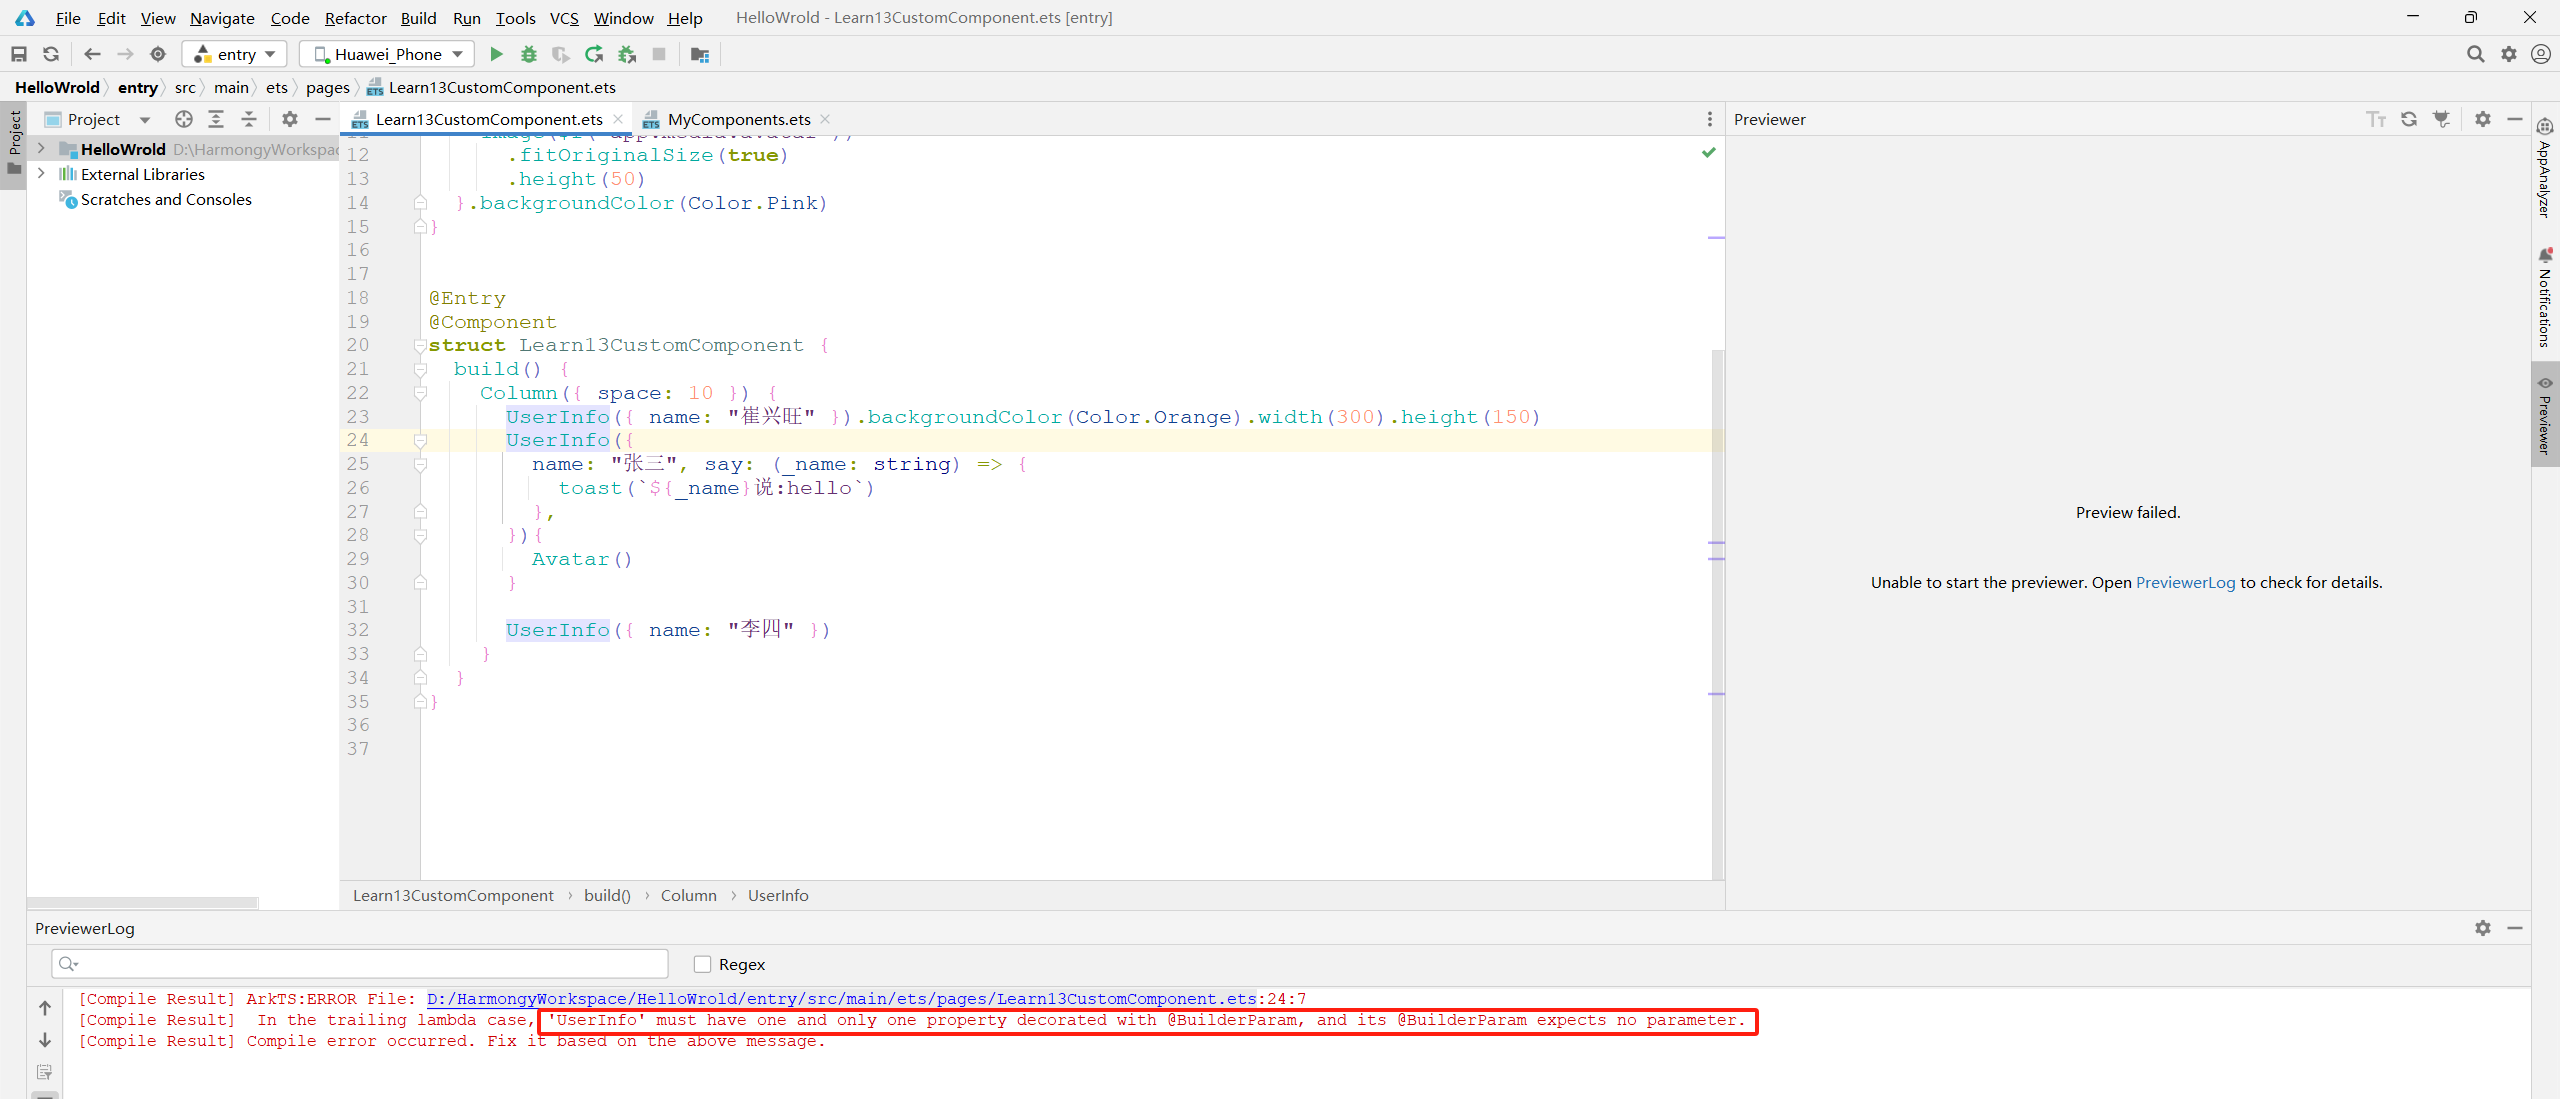2560x1099 pixels.
Task: Hide the Previewer panel with minus icon
Action: click(x=2515, y=119)
